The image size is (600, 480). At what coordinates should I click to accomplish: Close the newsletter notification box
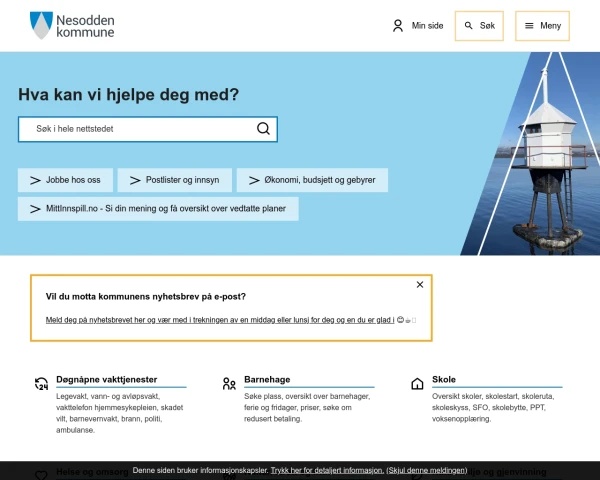pyautogui.click(x=420, y=285)
